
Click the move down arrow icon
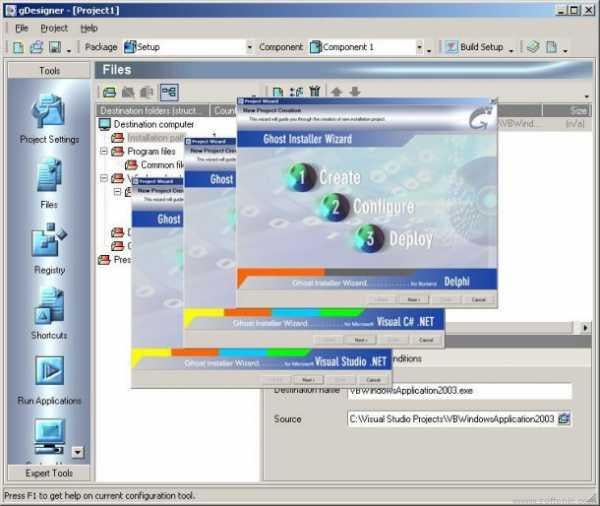coord(355,91)
